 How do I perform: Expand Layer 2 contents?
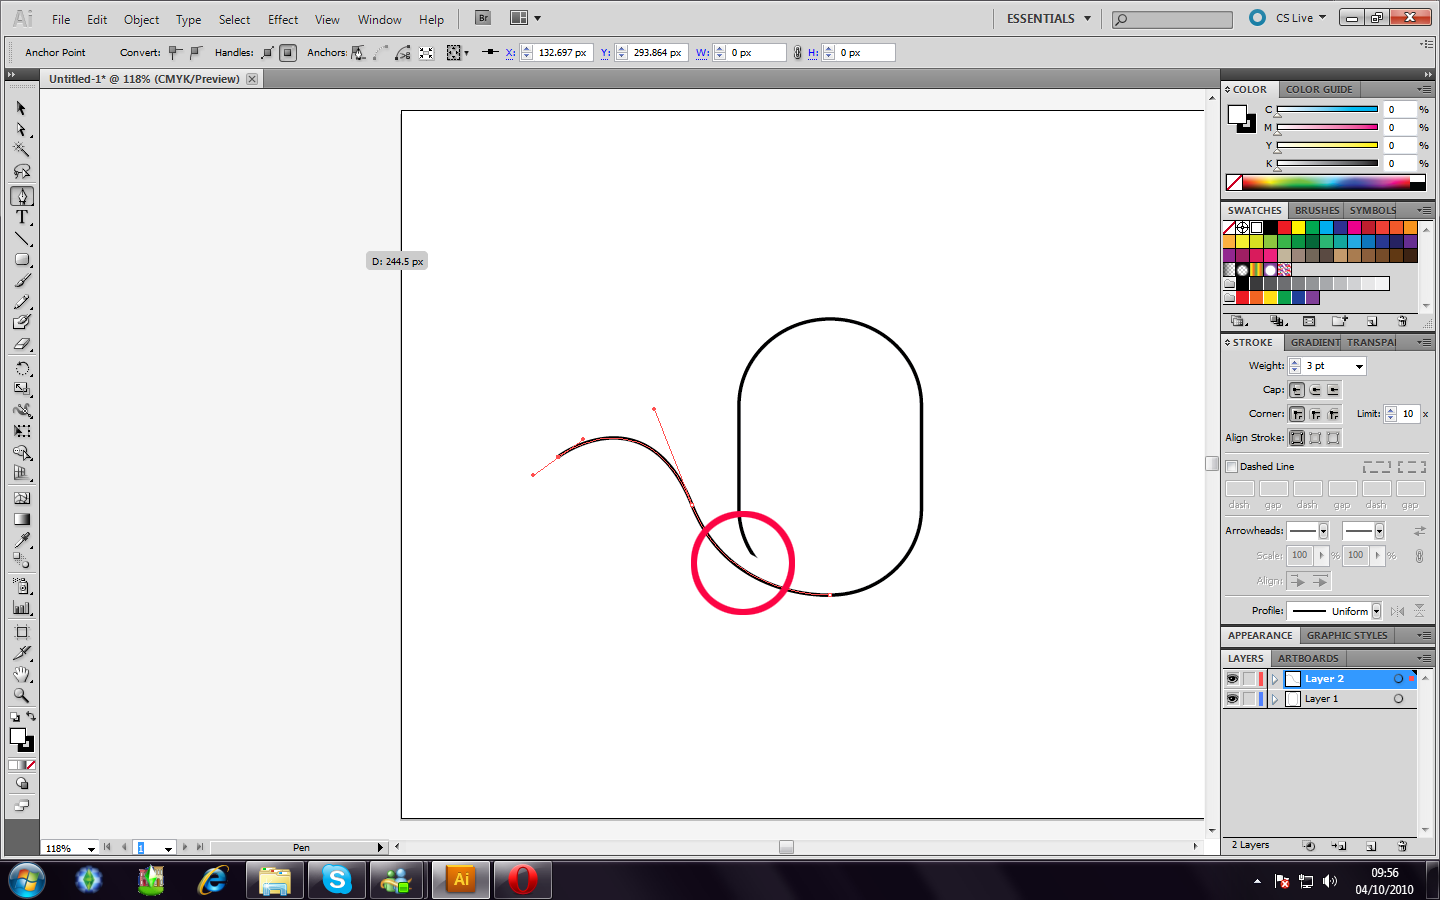[1275, 679]
